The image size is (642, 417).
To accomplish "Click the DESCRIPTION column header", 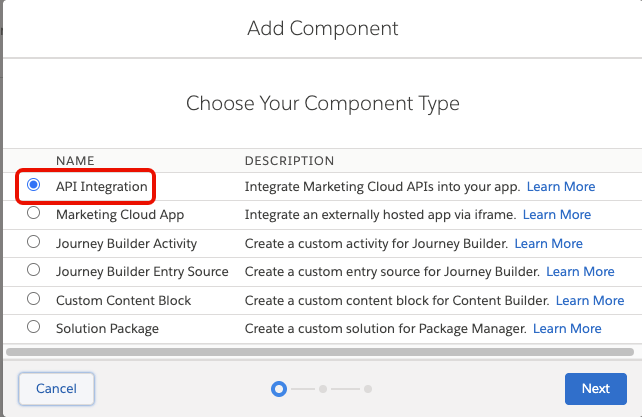I will (289, 160).
